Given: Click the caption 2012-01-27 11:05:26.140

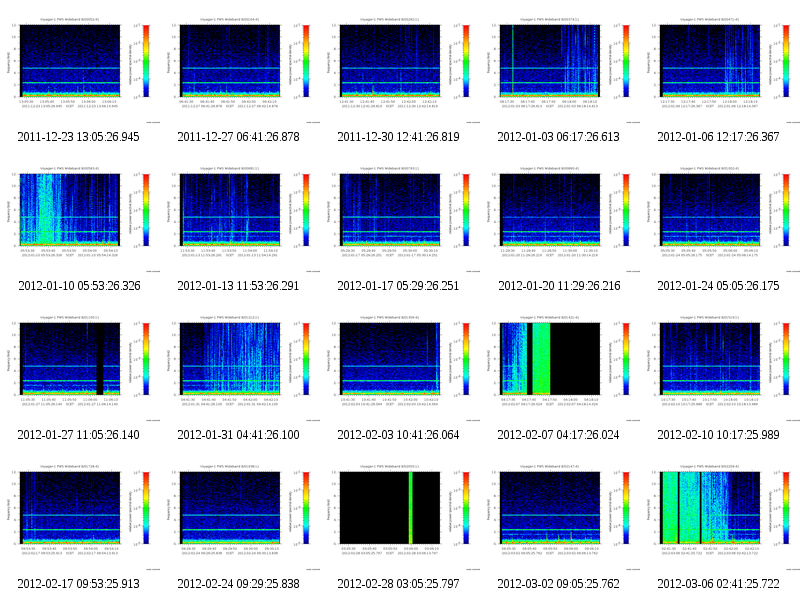Looking at the screenshot, I should coord(78,435).
